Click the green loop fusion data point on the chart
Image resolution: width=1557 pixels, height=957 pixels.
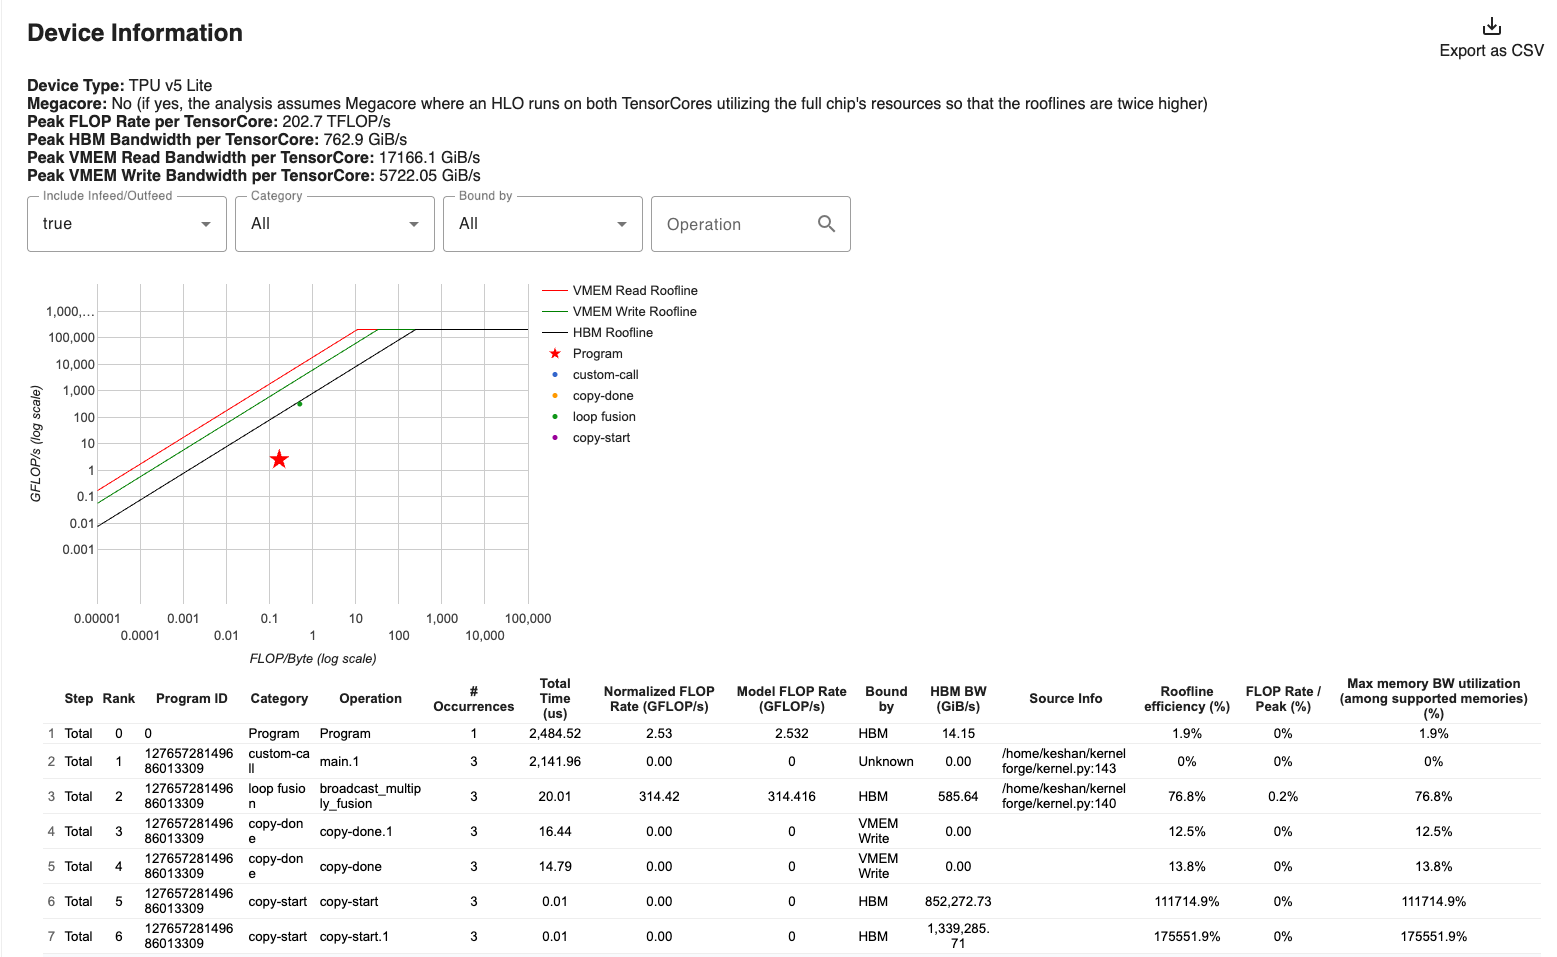299,404
